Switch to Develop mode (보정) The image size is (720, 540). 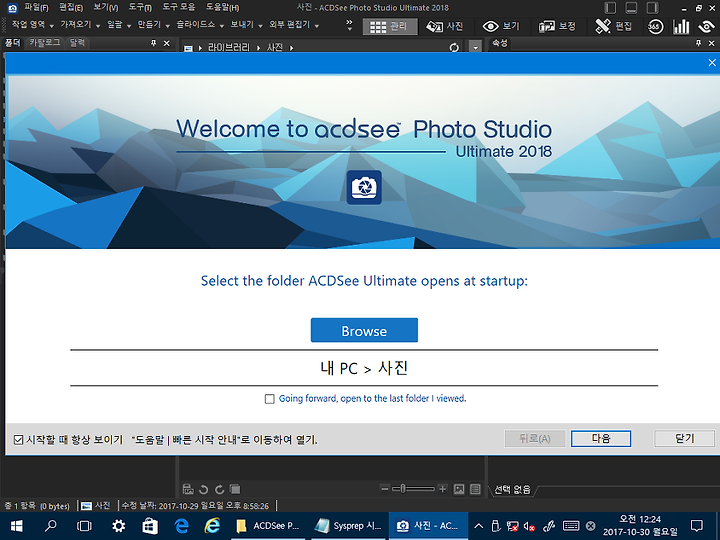click(x=557, y=27)
